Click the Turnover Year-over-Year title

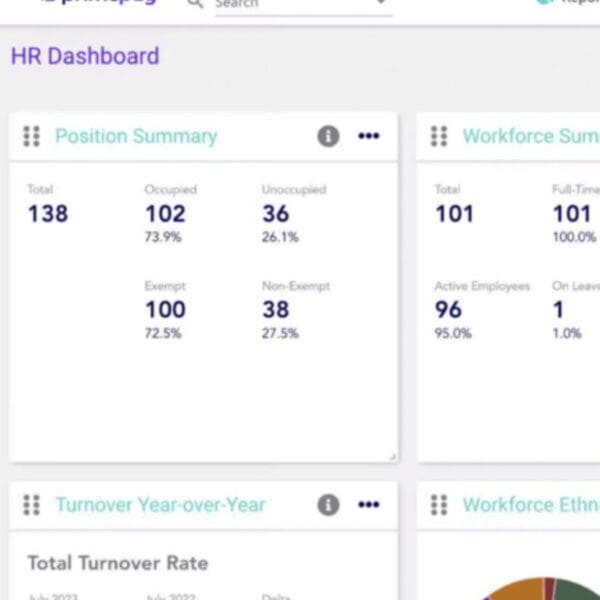(x=161, y=505)
